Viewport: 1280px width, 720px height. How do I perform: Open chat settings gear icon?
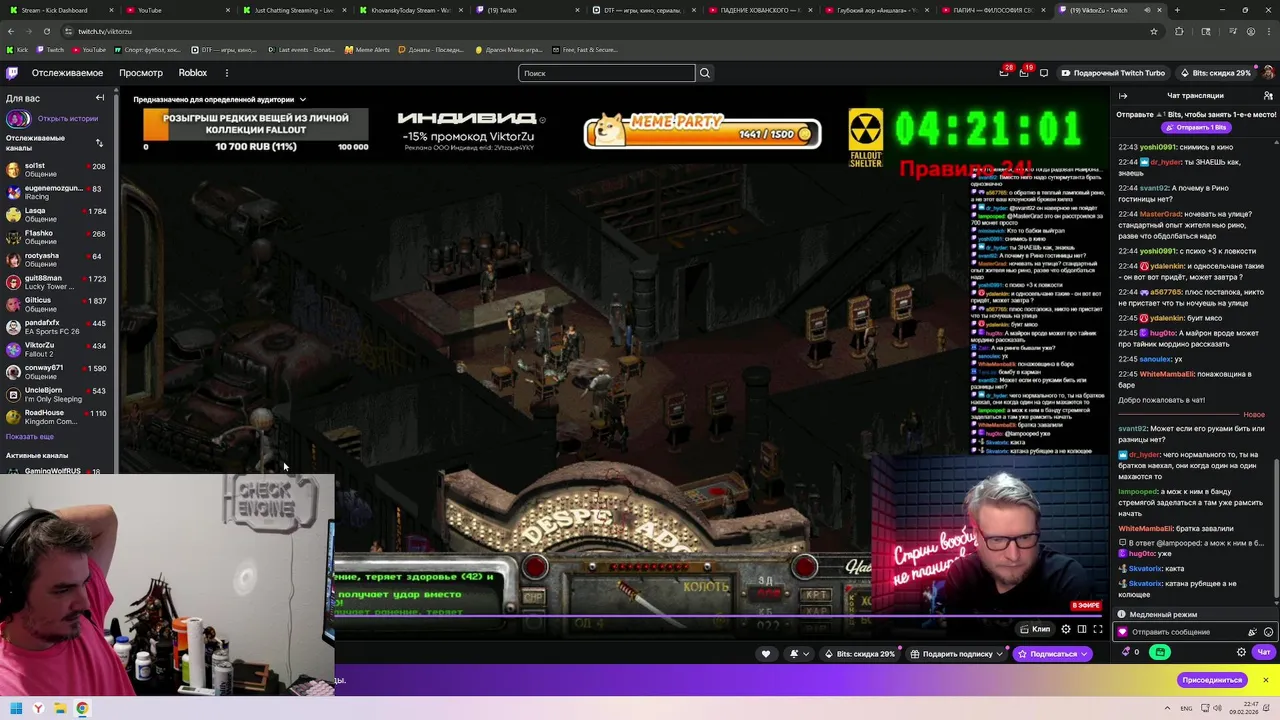pyautogui.click(x=1242, y=652)
